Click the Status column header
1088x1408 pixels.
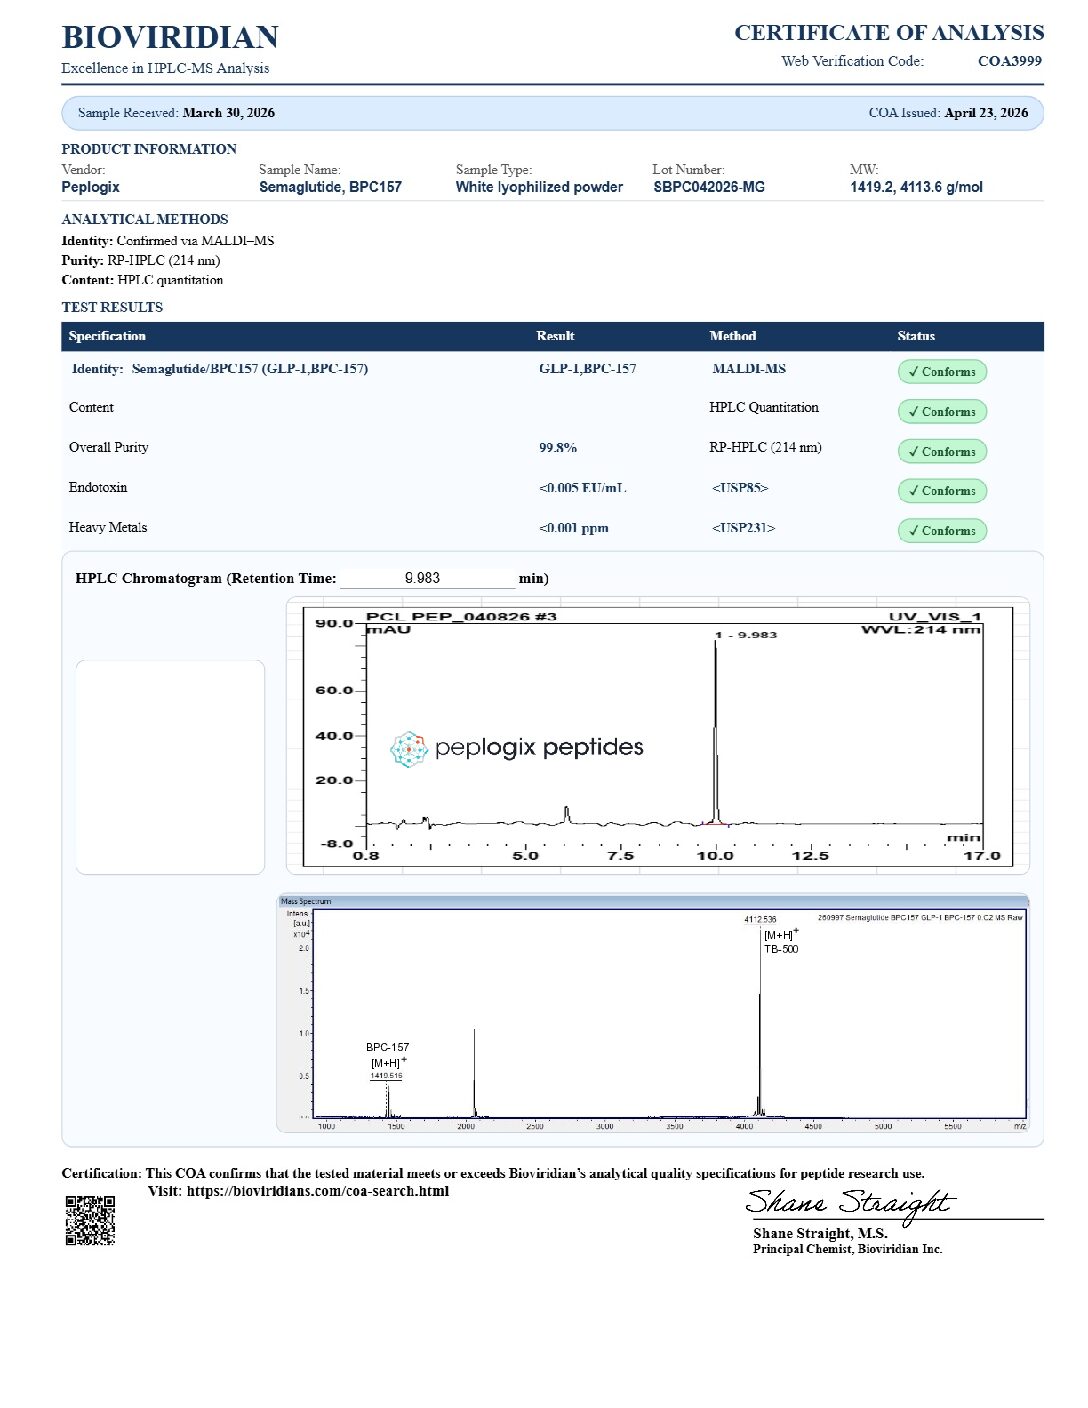(916, 336)
